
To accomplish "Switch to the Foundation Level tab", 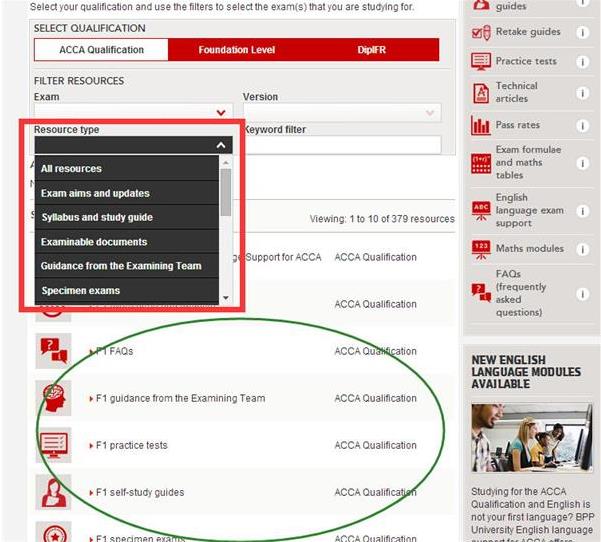I will click(236, 50).
